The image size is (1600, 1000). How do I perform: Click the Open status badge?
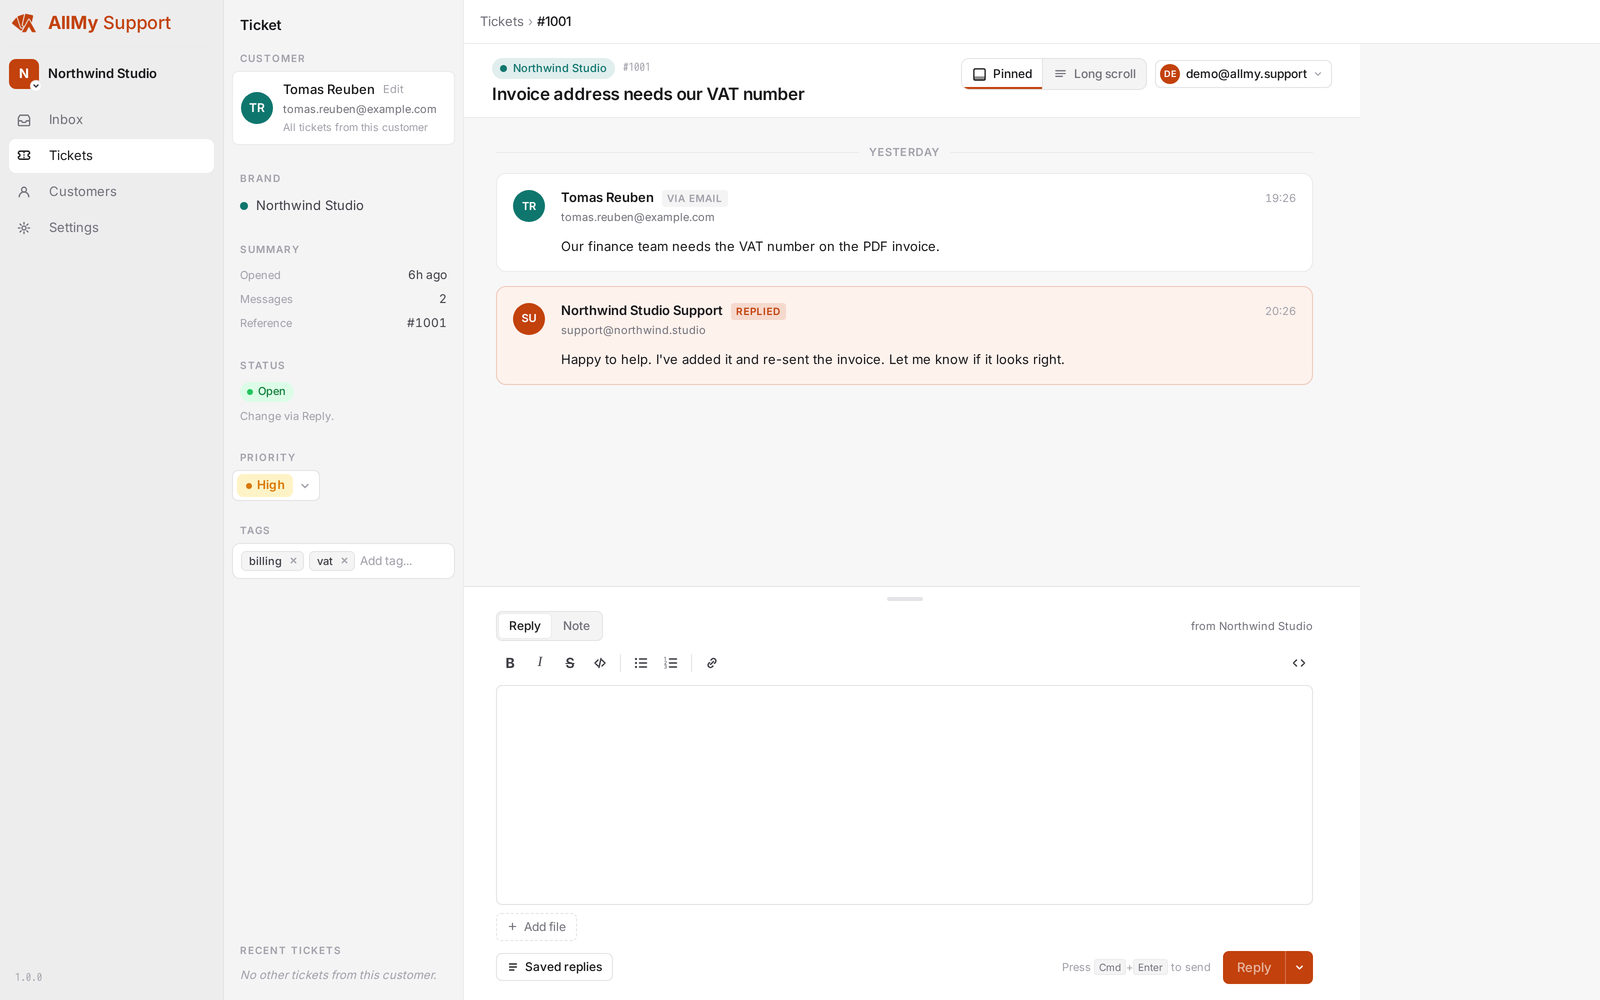pyautogui.click(x=266, y=392)
